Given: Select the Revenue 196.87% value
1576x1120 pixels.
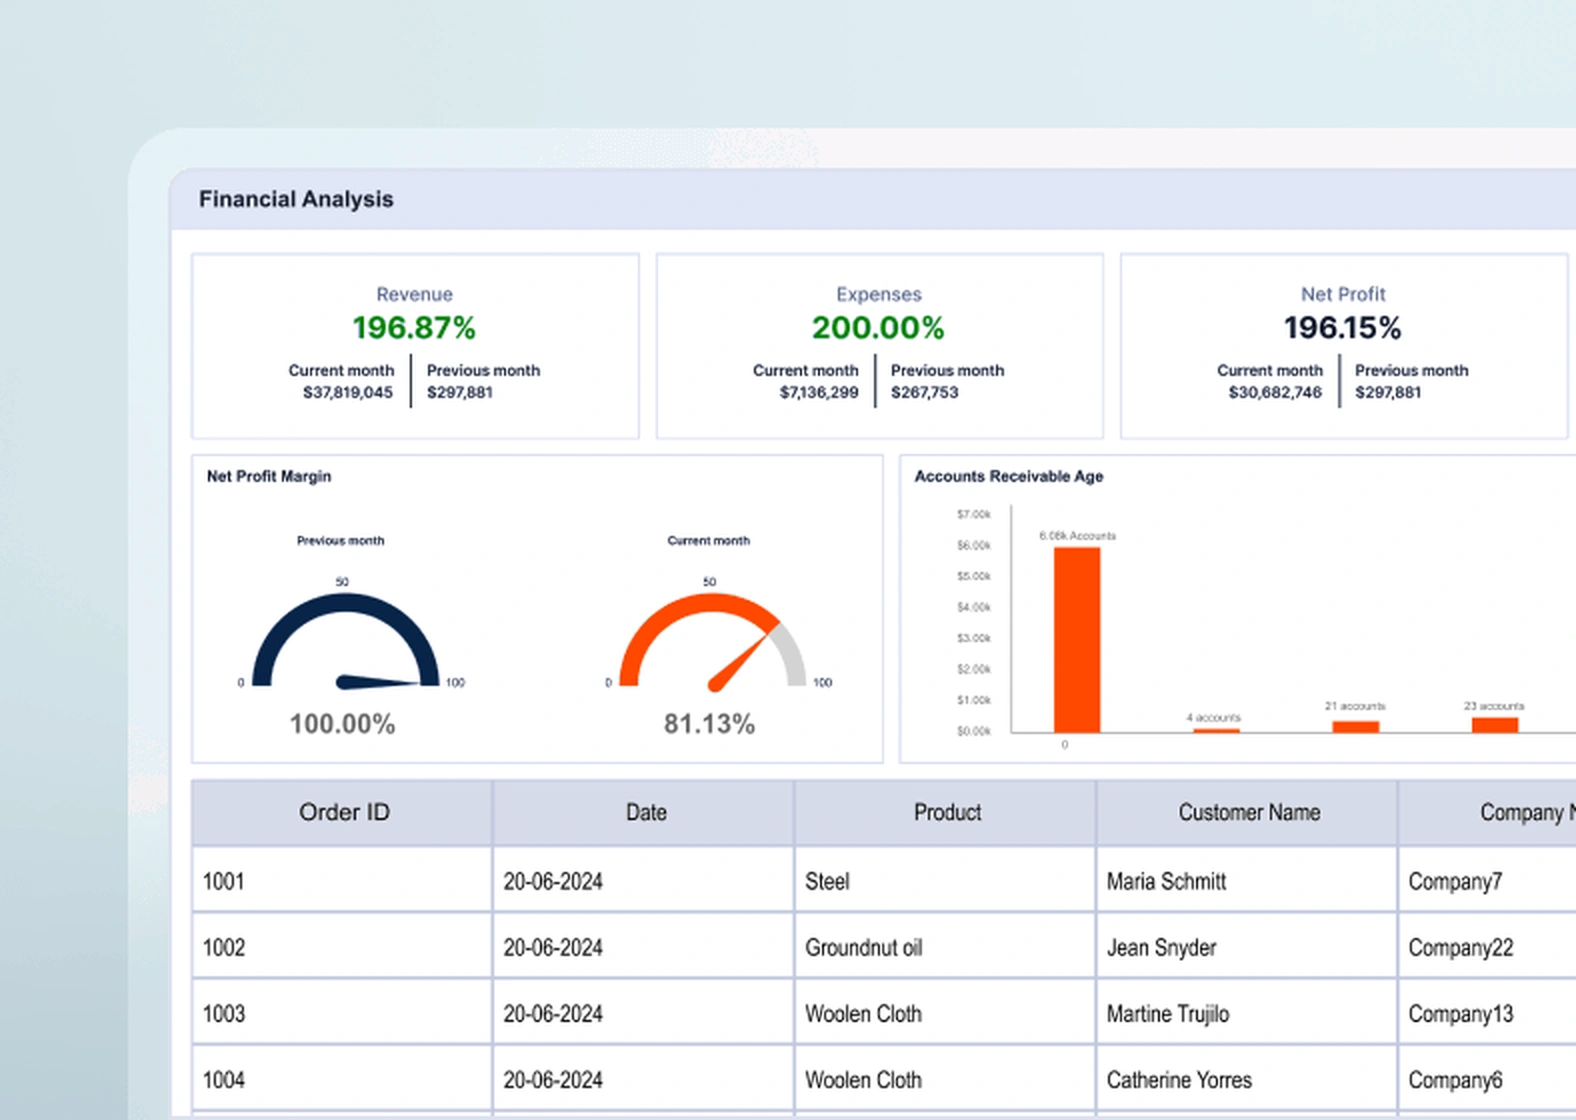Looking at the screenshot, I should coord(414,328).
